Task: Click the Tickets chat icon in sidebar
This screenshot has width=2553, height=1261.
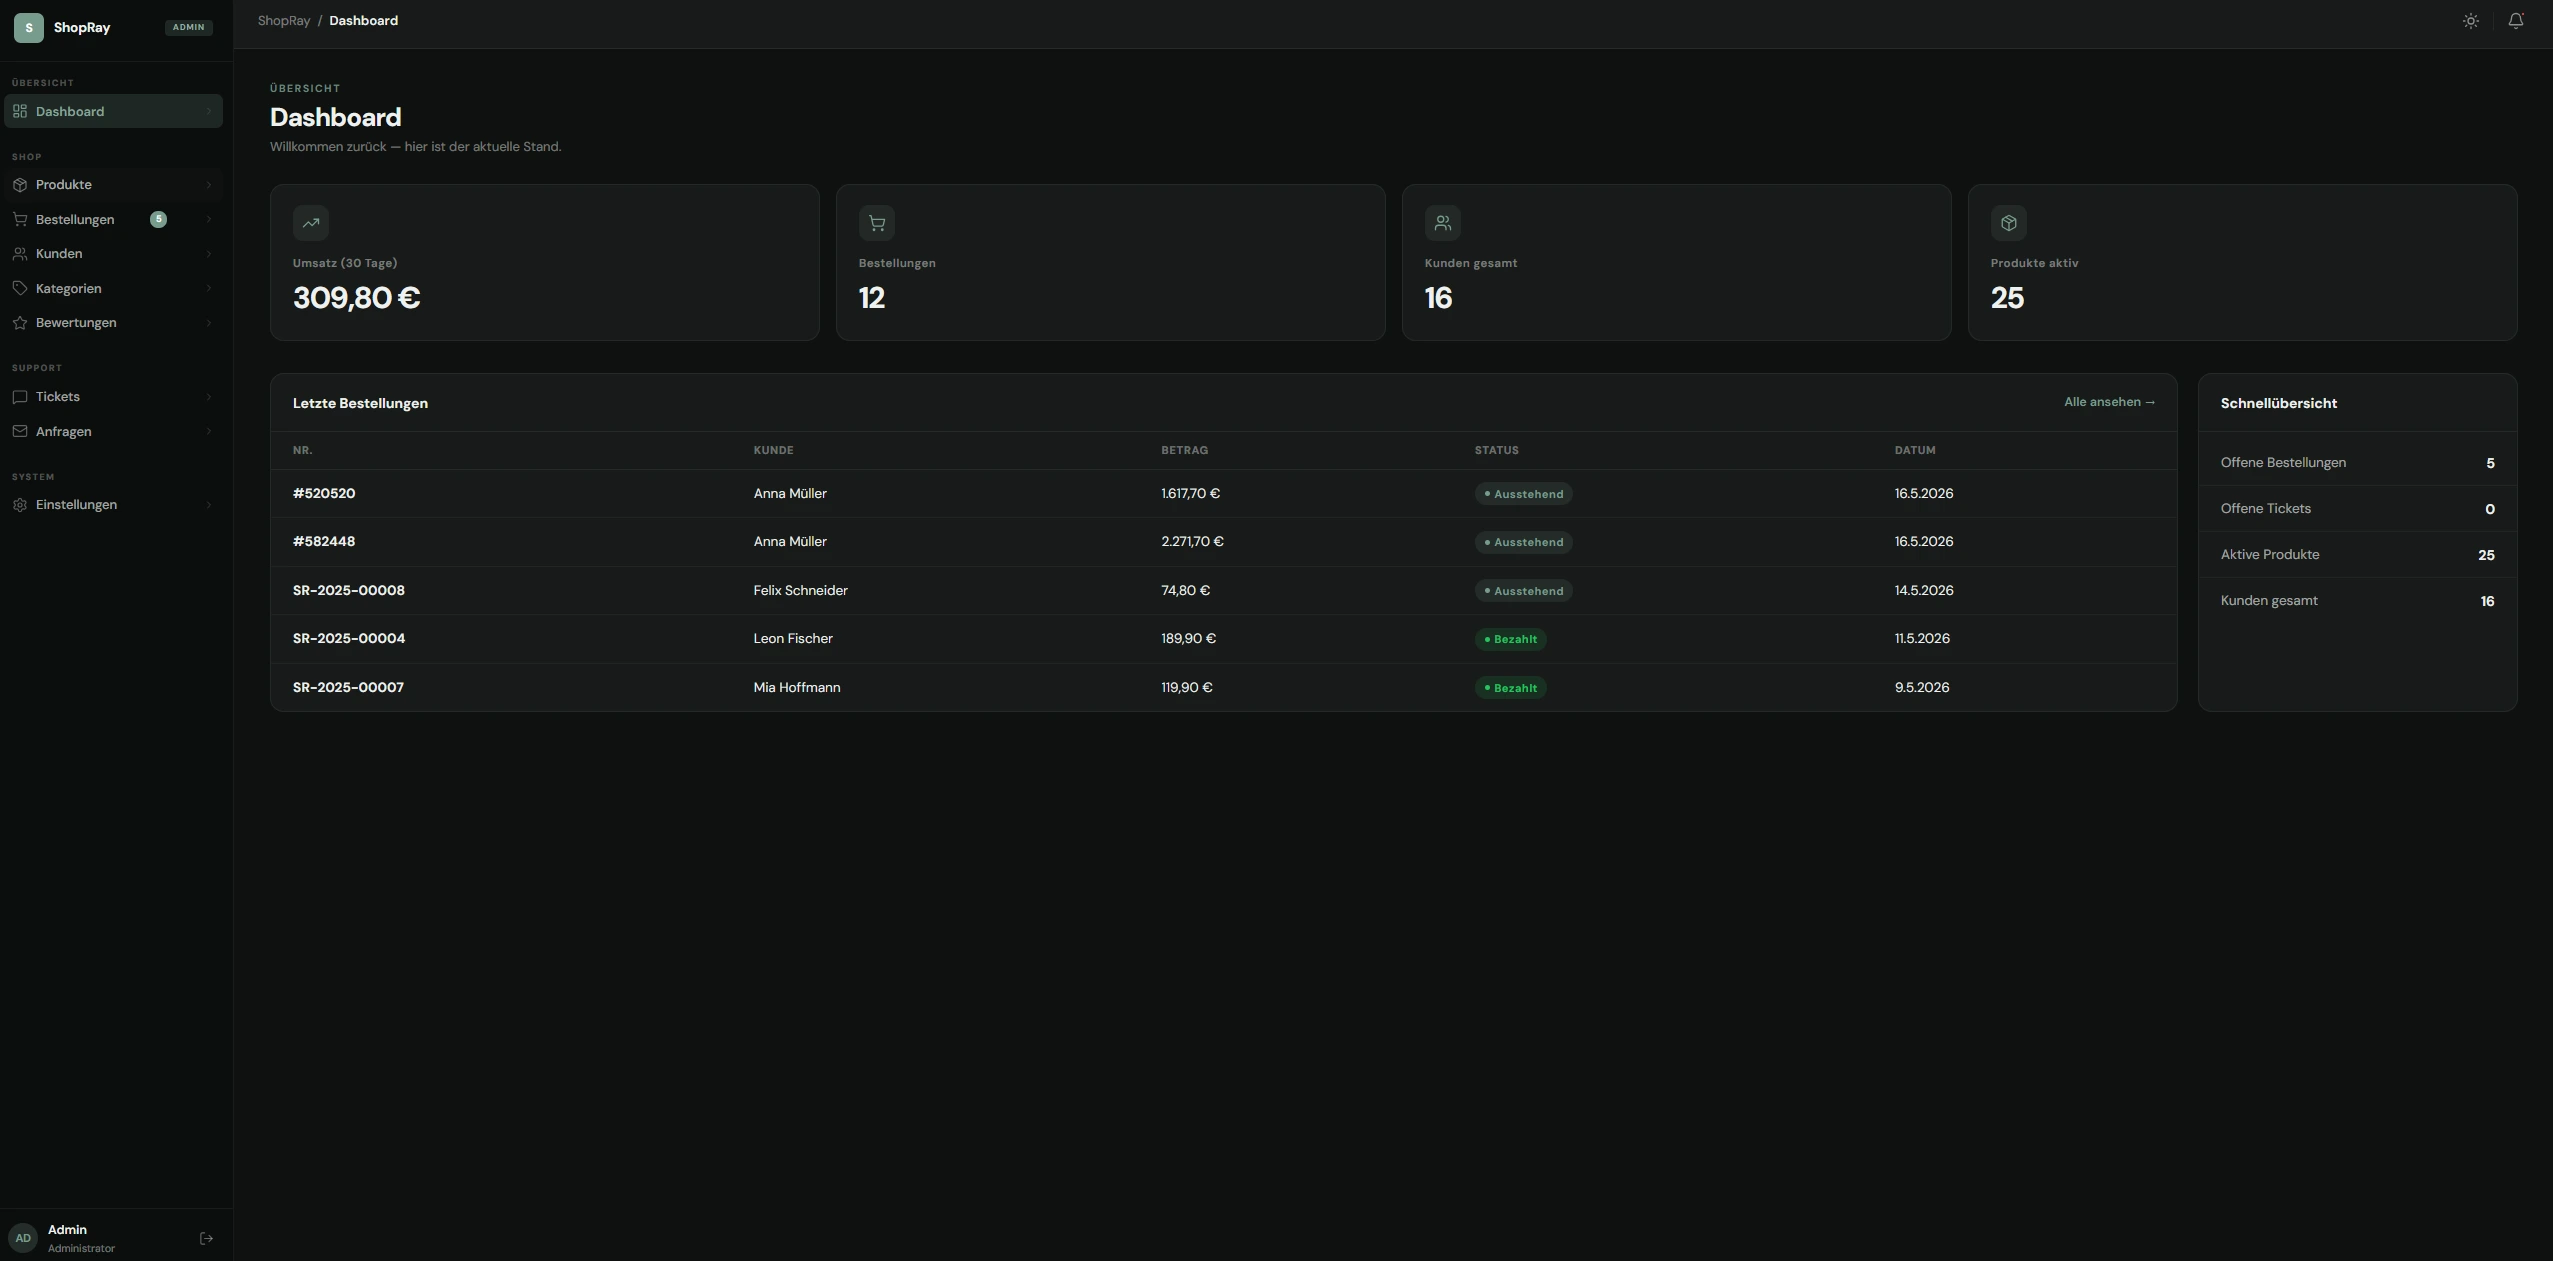Action: coord(20,397)
